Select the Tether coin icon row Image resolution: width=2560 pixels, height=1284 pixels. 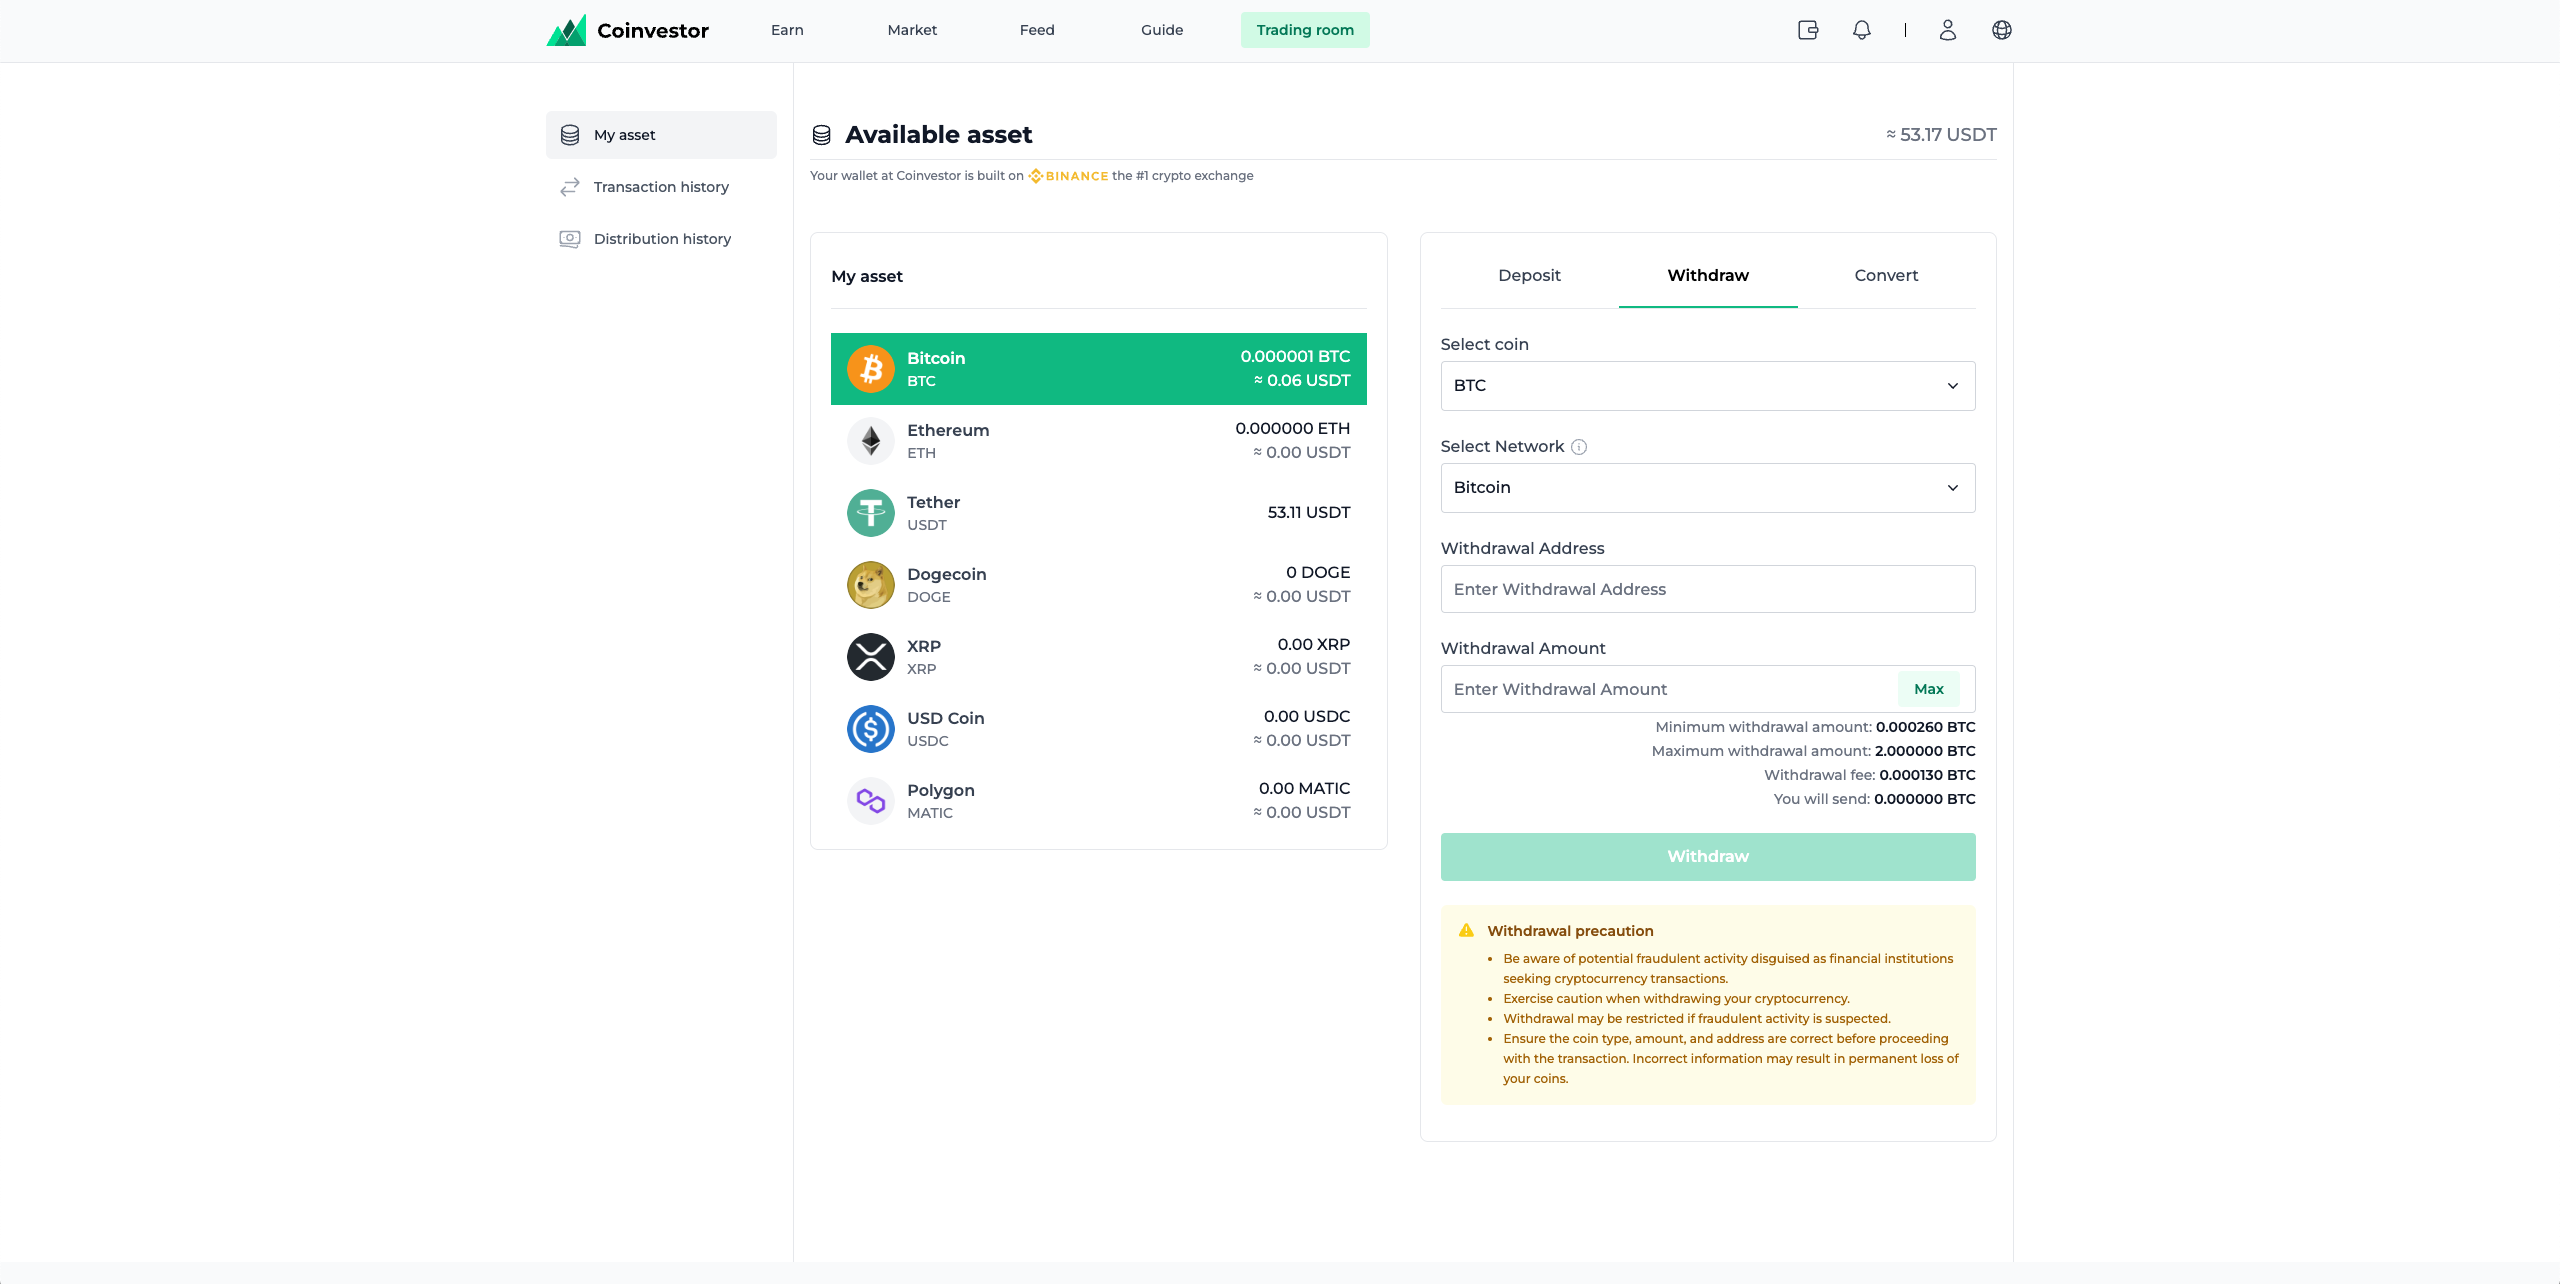(871, 513)
